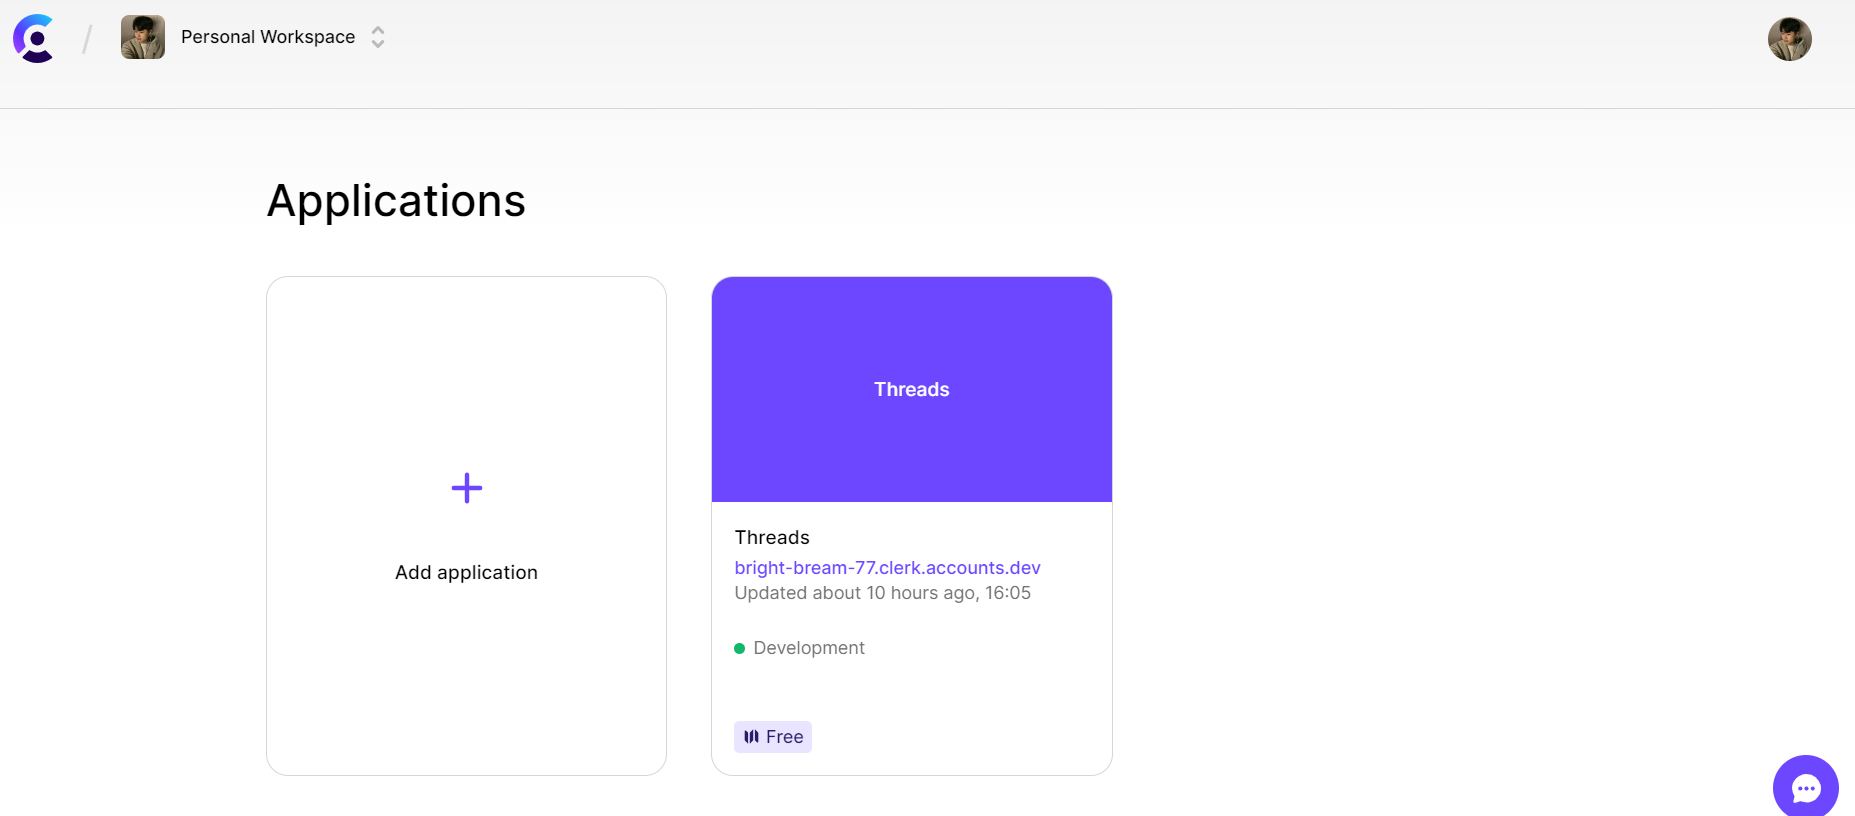
Task: Click the purple plus icon
Action: (467, 488)
